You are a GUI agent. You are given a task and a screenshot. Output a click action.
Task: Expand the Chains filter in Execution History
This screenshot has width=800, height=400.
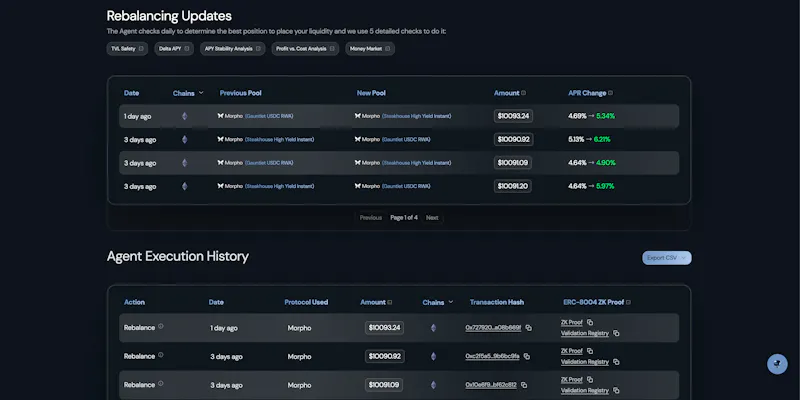tap(438, 302)
